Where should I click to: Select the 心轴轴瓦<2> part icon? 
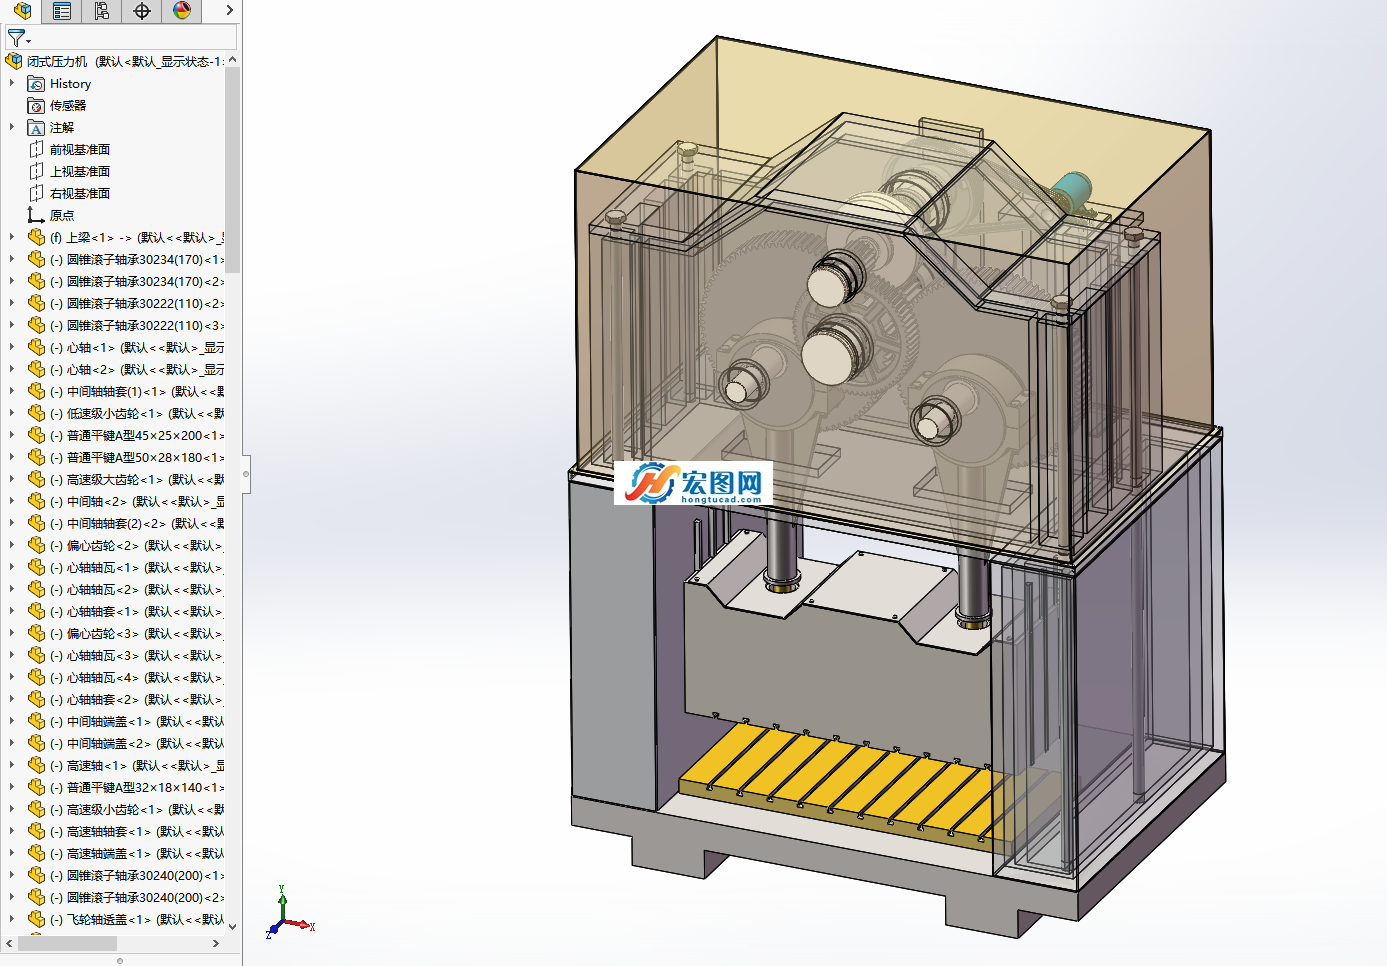pos(36,590)
